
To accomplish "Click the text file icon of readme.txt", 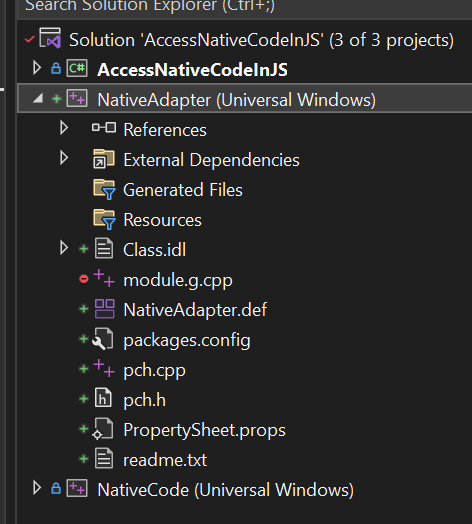I will click(x=104, y=458).
